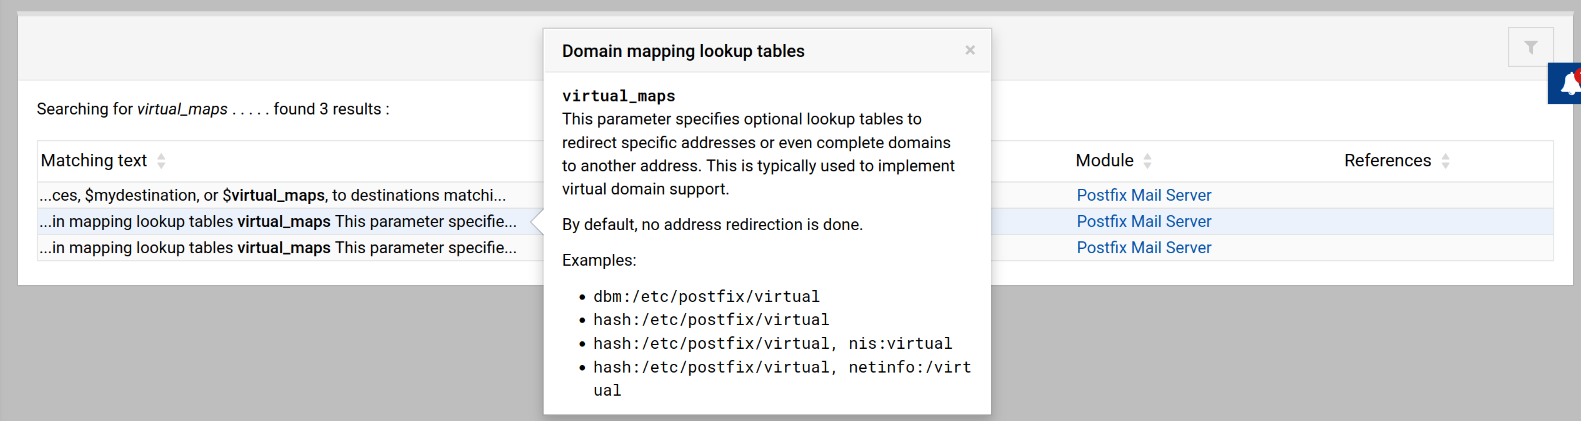The image size is (1581, 421).
Task: Click the Matching text column header
Action: click(x=94, y=161)
